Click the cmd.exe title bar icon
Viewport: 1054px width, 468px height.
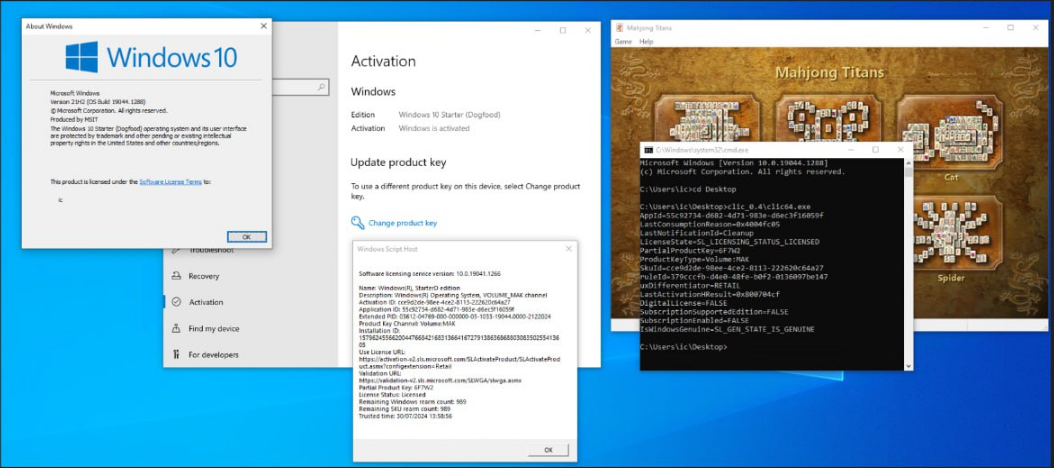pos(649,150)
